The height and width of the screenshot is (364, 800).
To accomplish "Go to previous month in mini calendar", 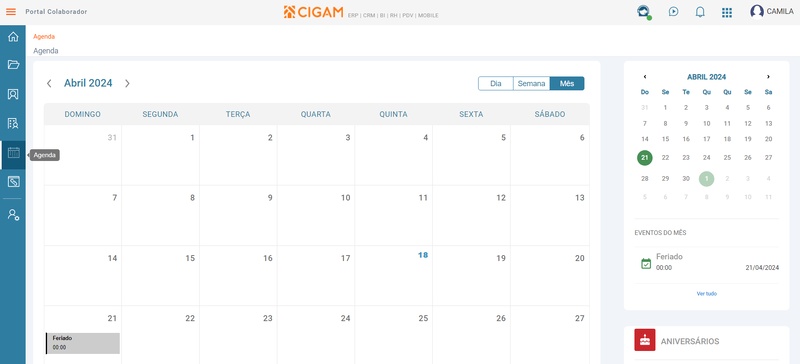I will [x=645, y=77].
